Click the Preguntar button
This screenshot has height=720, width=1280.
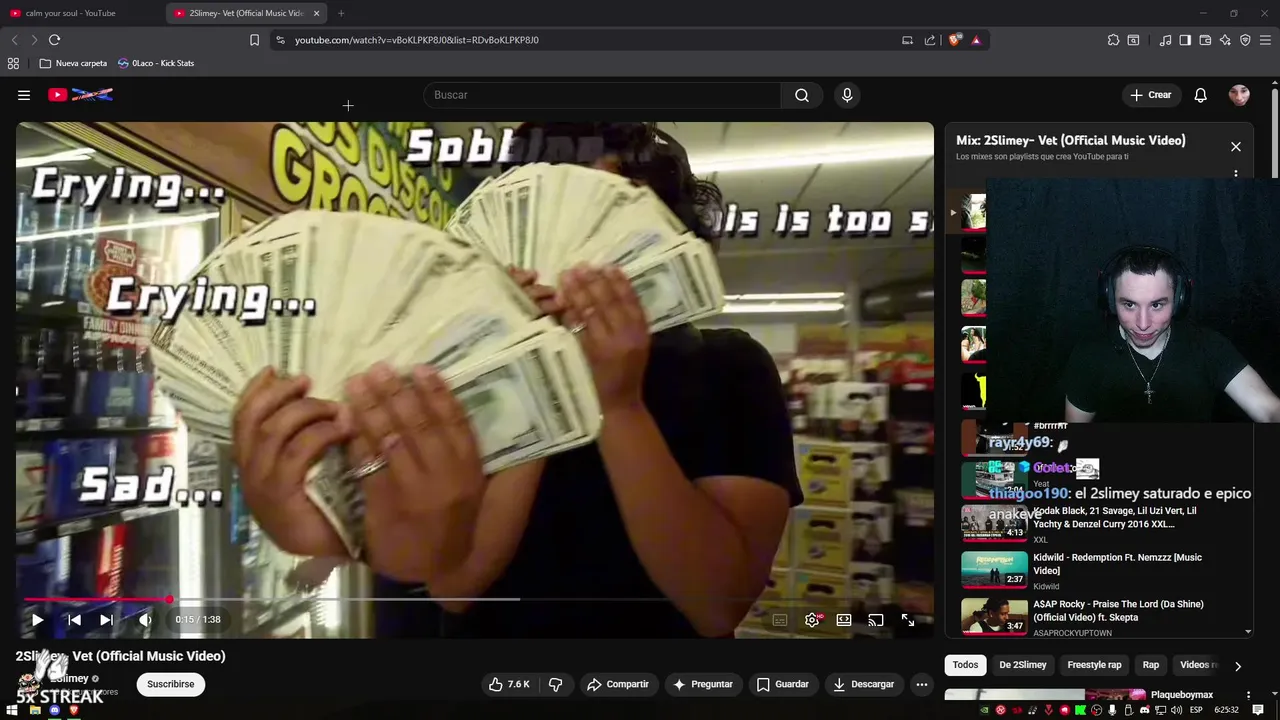(703, 684)
